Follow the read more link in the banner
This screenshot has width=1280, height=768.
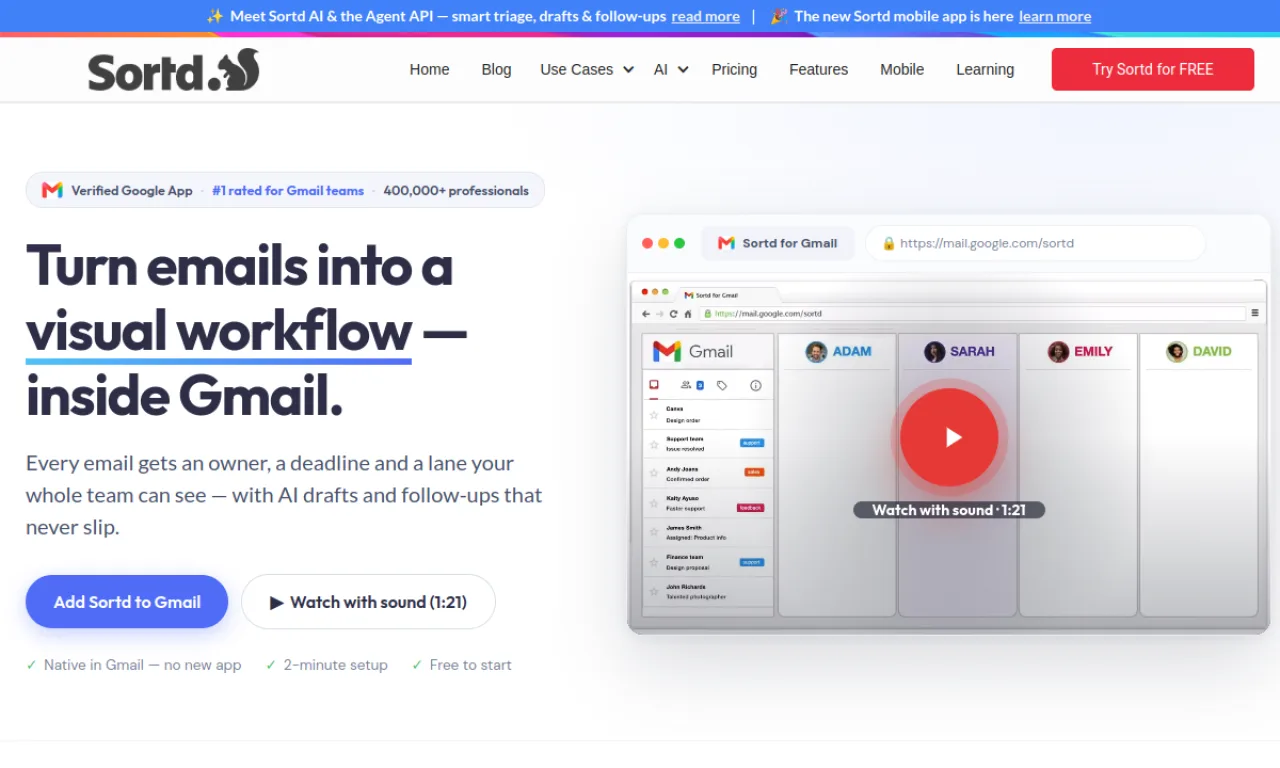point(706,16)
